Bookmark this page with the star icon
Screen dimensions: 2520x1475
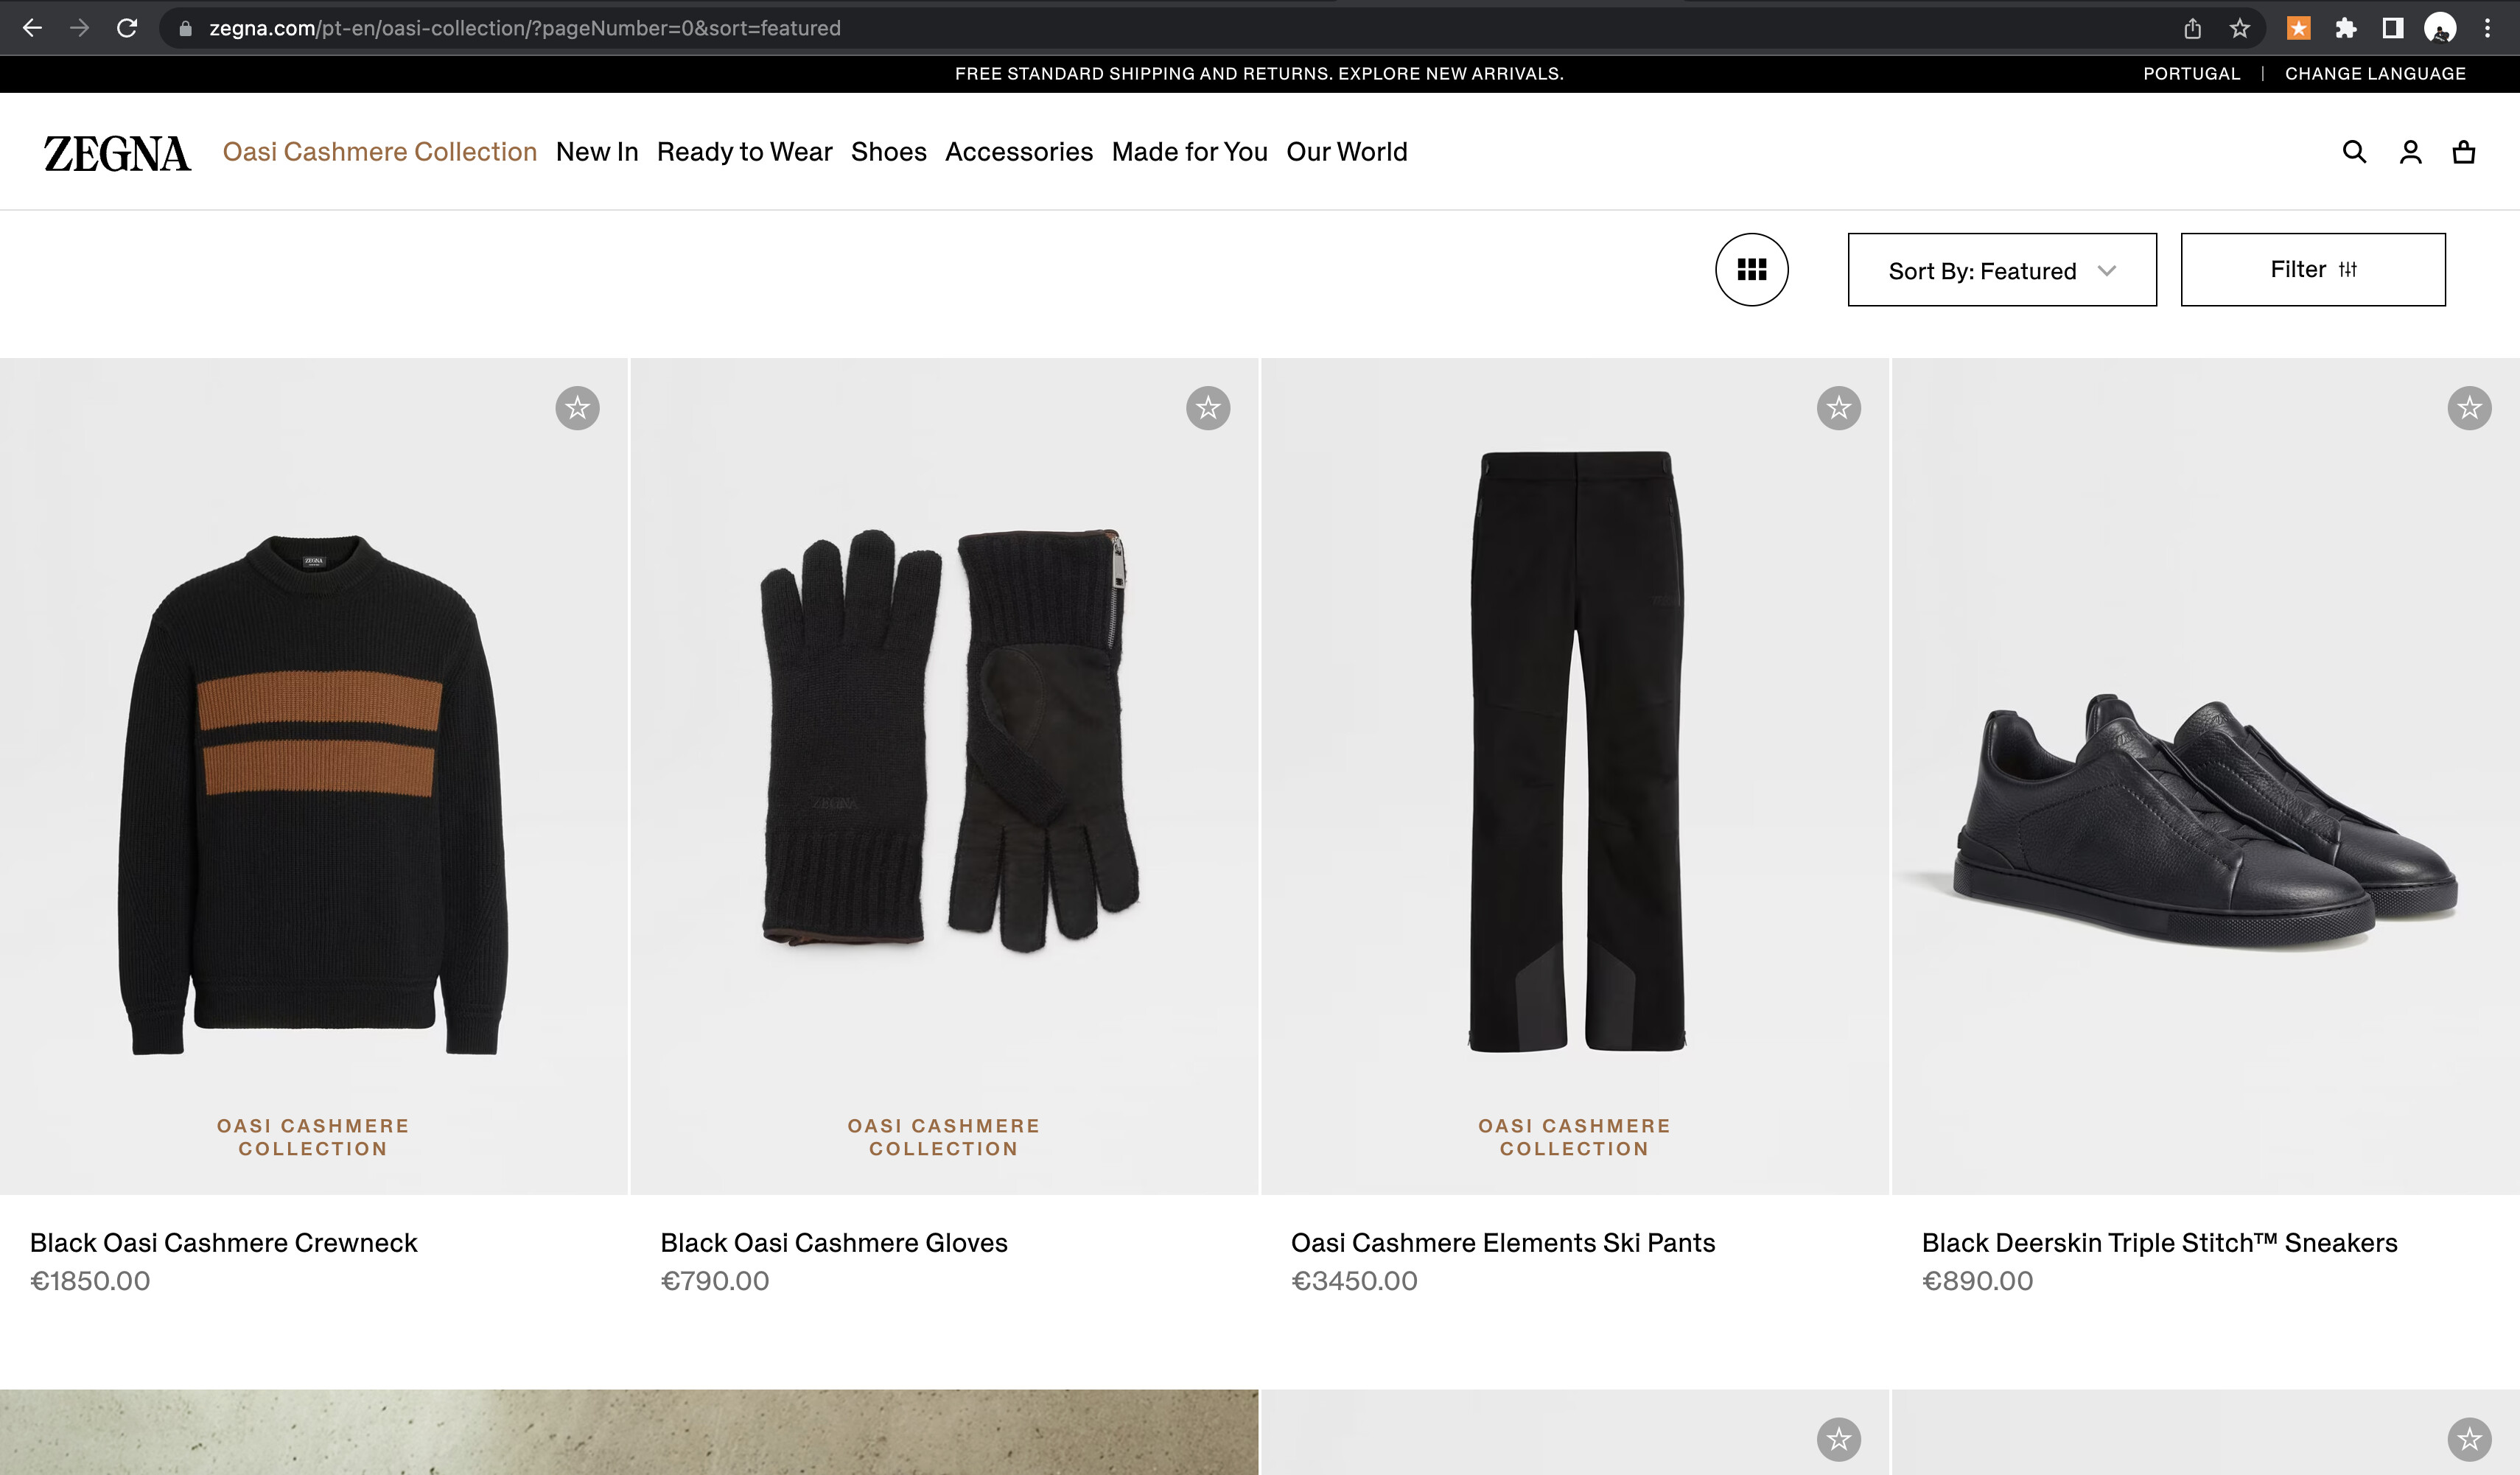tap(2240, 28)
